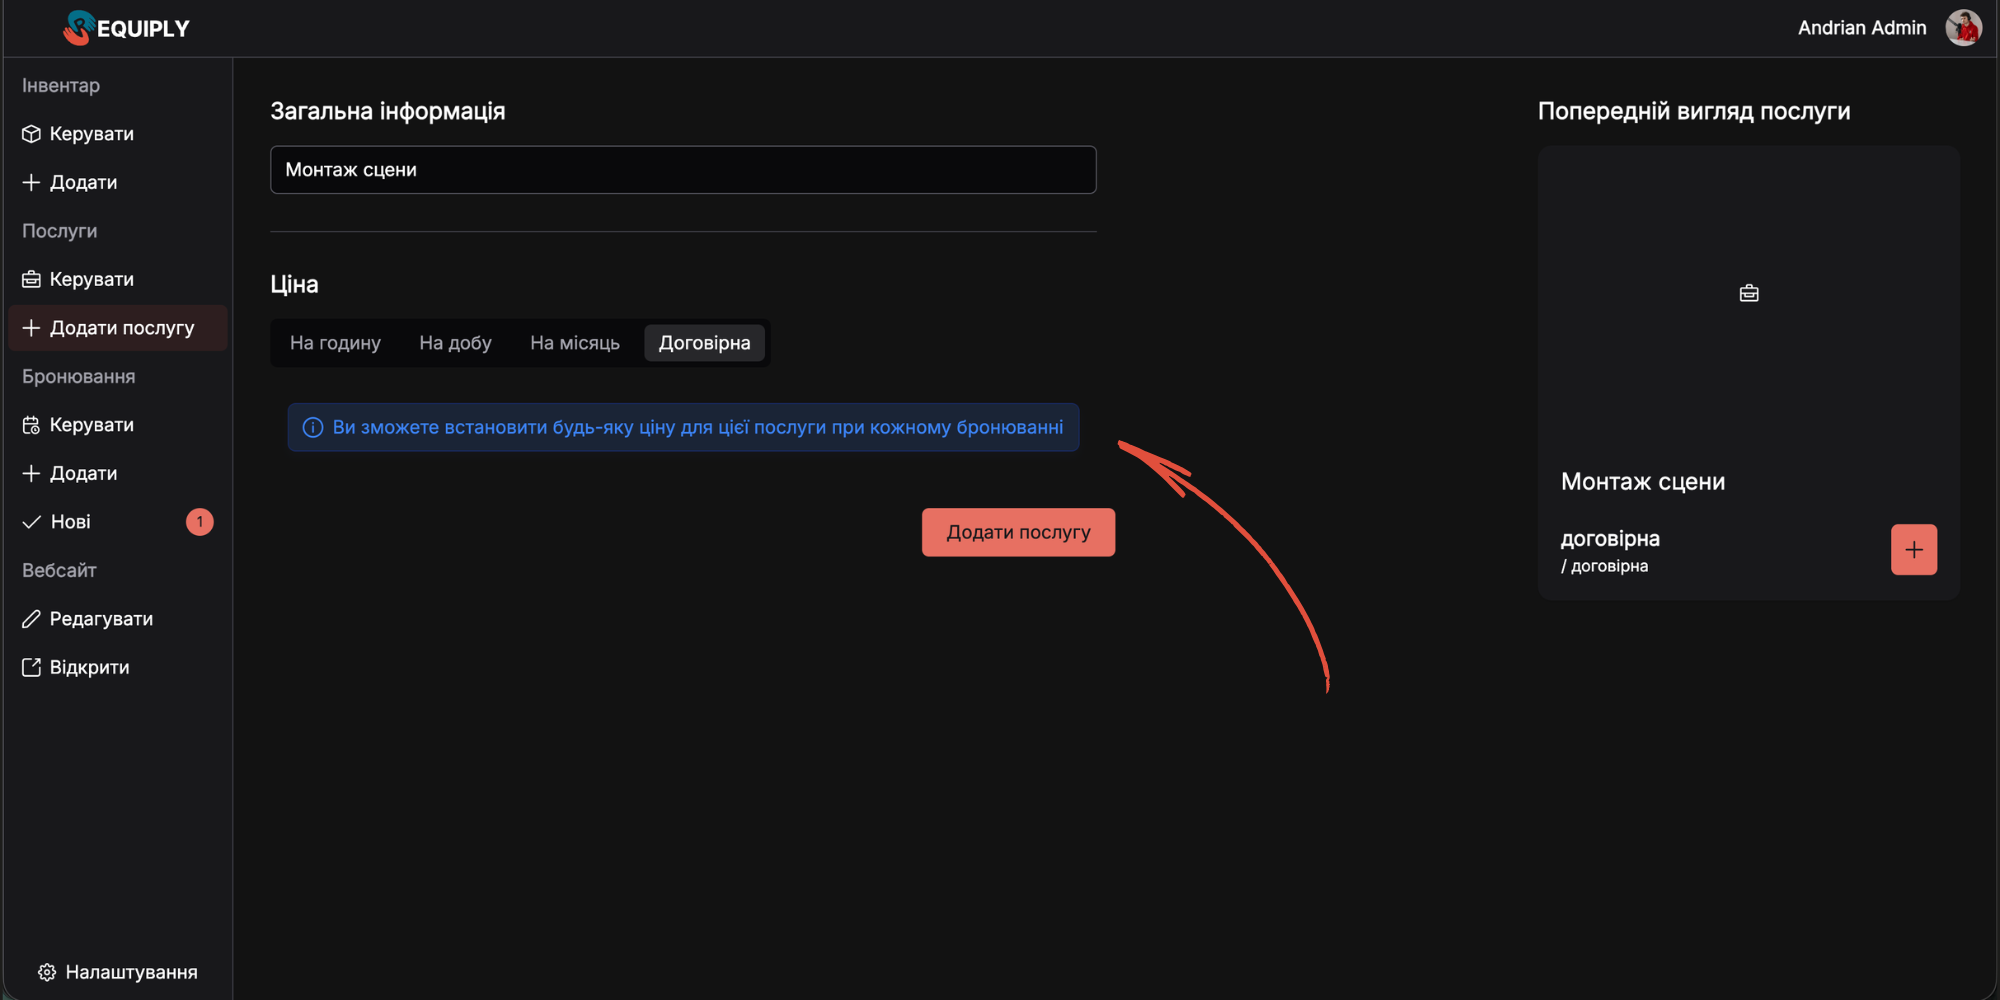Switch pricing to На добу

pyautogui.click(x=455, y=343)
